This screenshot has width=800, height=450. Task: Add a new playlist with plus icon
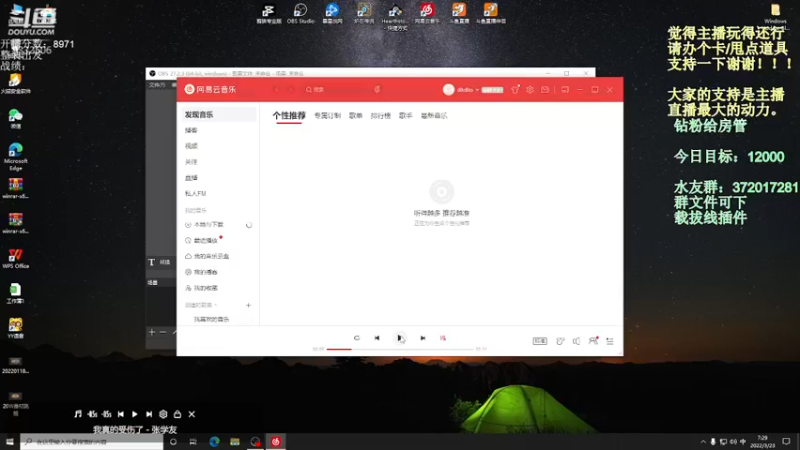pyautogui.click(x=248, y=305)
